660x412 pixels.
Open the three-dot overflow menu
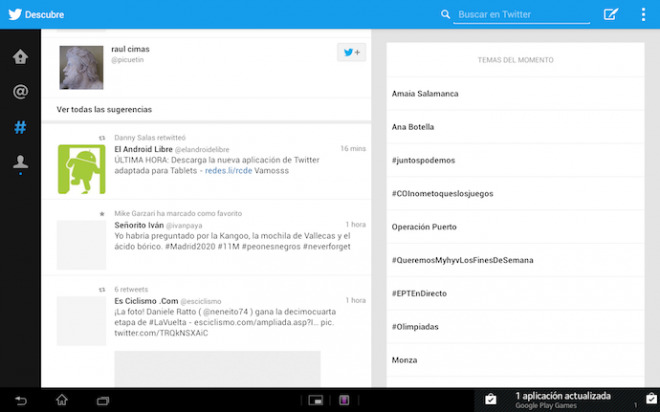coord(639,14)
